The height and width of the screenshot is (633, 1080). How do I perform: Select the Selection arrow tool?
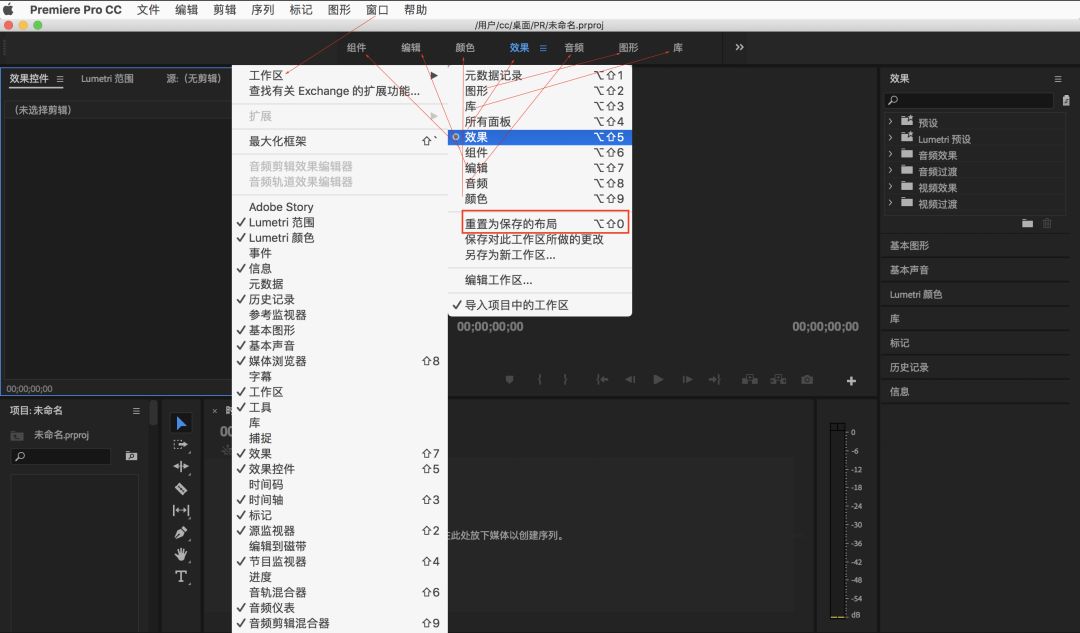(x=181, y=423)
